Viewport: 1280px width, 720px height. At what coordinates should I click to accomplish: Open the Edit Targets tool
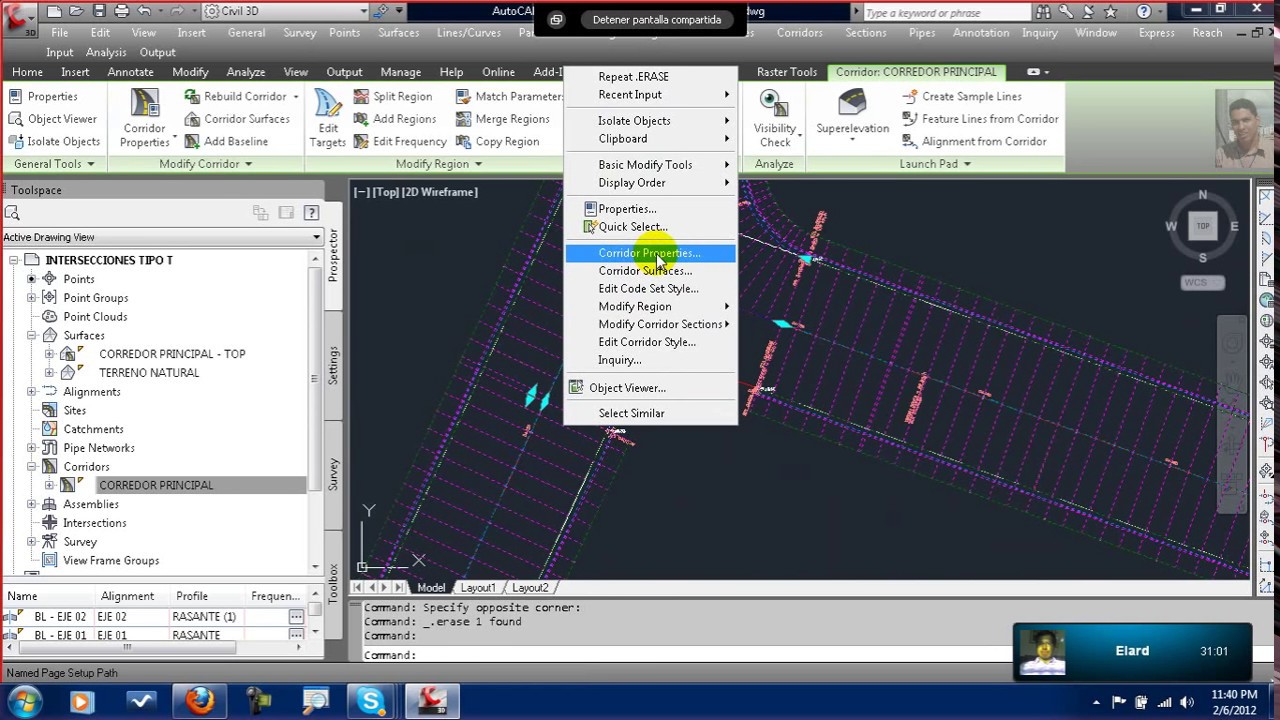click(328, 119)
